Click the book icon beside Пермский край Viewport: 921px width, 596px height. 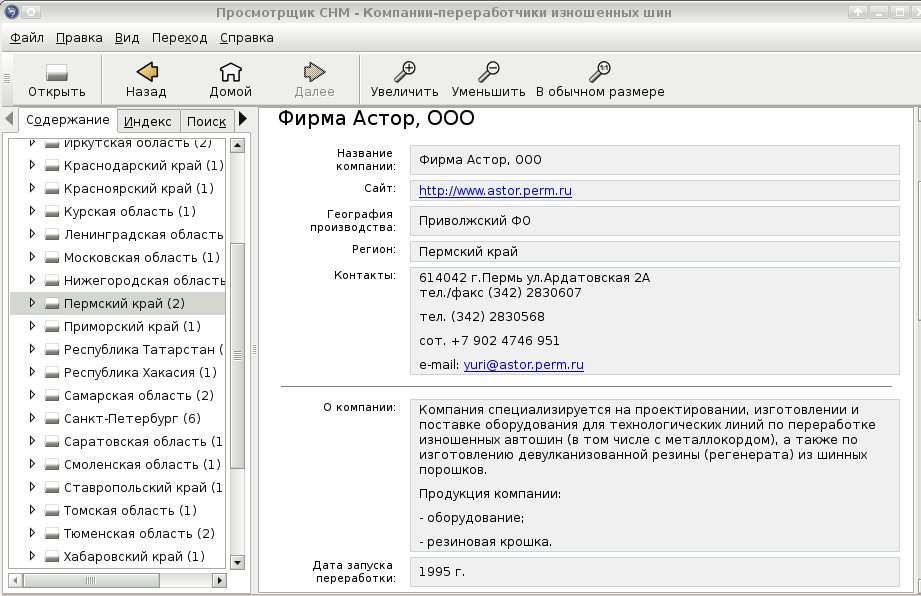52,304
